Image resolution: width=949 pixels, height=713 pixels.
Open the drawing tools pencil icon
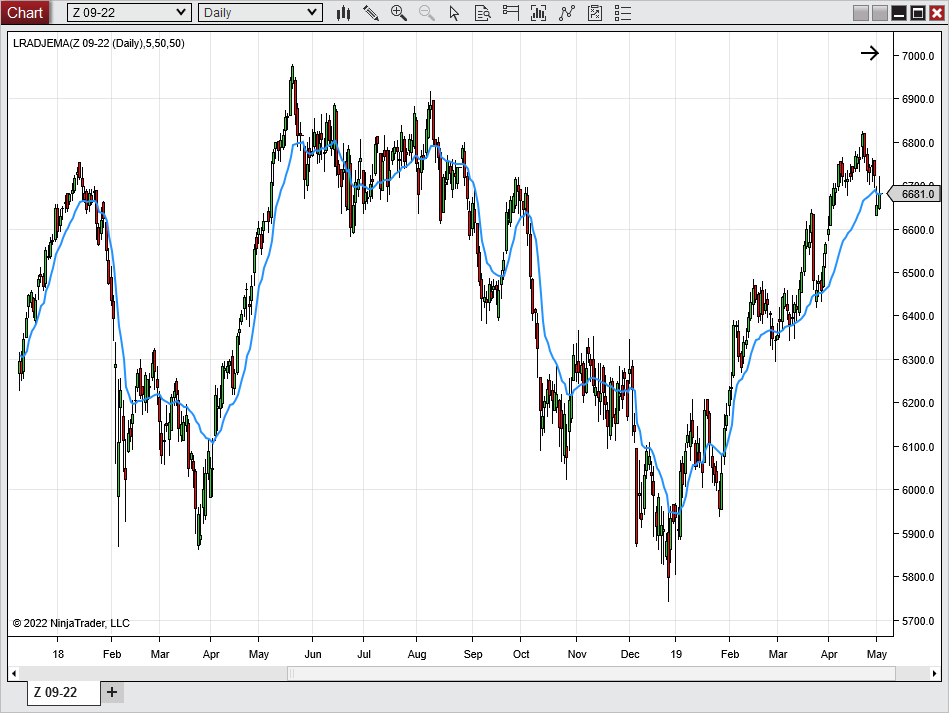tap(370, 13)
